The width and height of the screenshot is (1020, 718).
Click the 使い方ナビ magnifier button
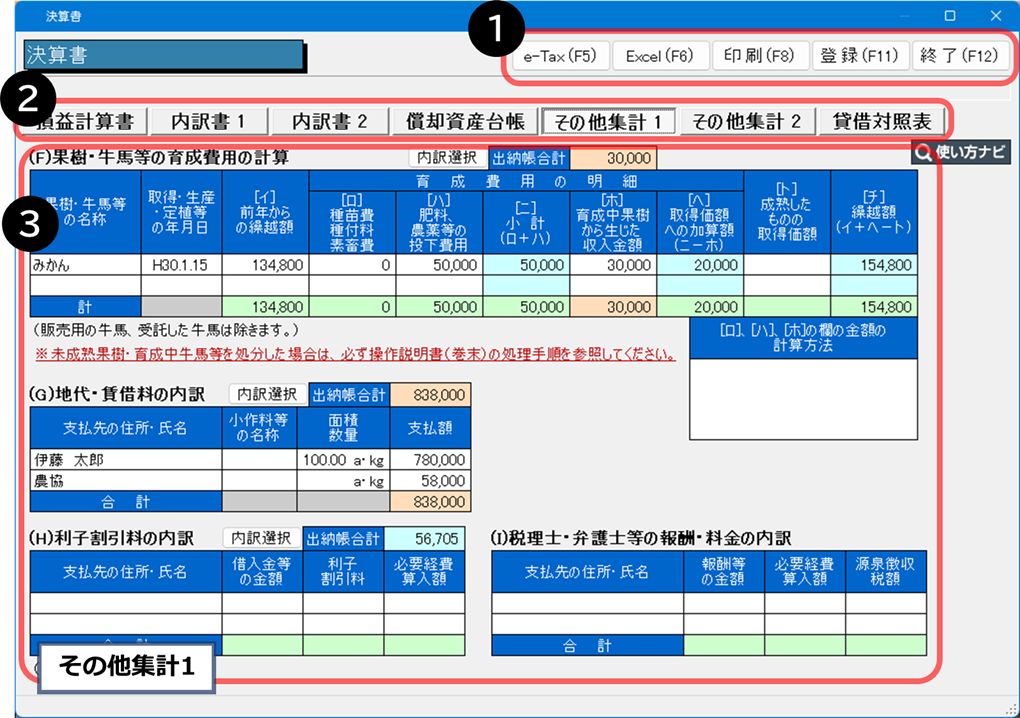pyautogui.click(x=960, y=153)
